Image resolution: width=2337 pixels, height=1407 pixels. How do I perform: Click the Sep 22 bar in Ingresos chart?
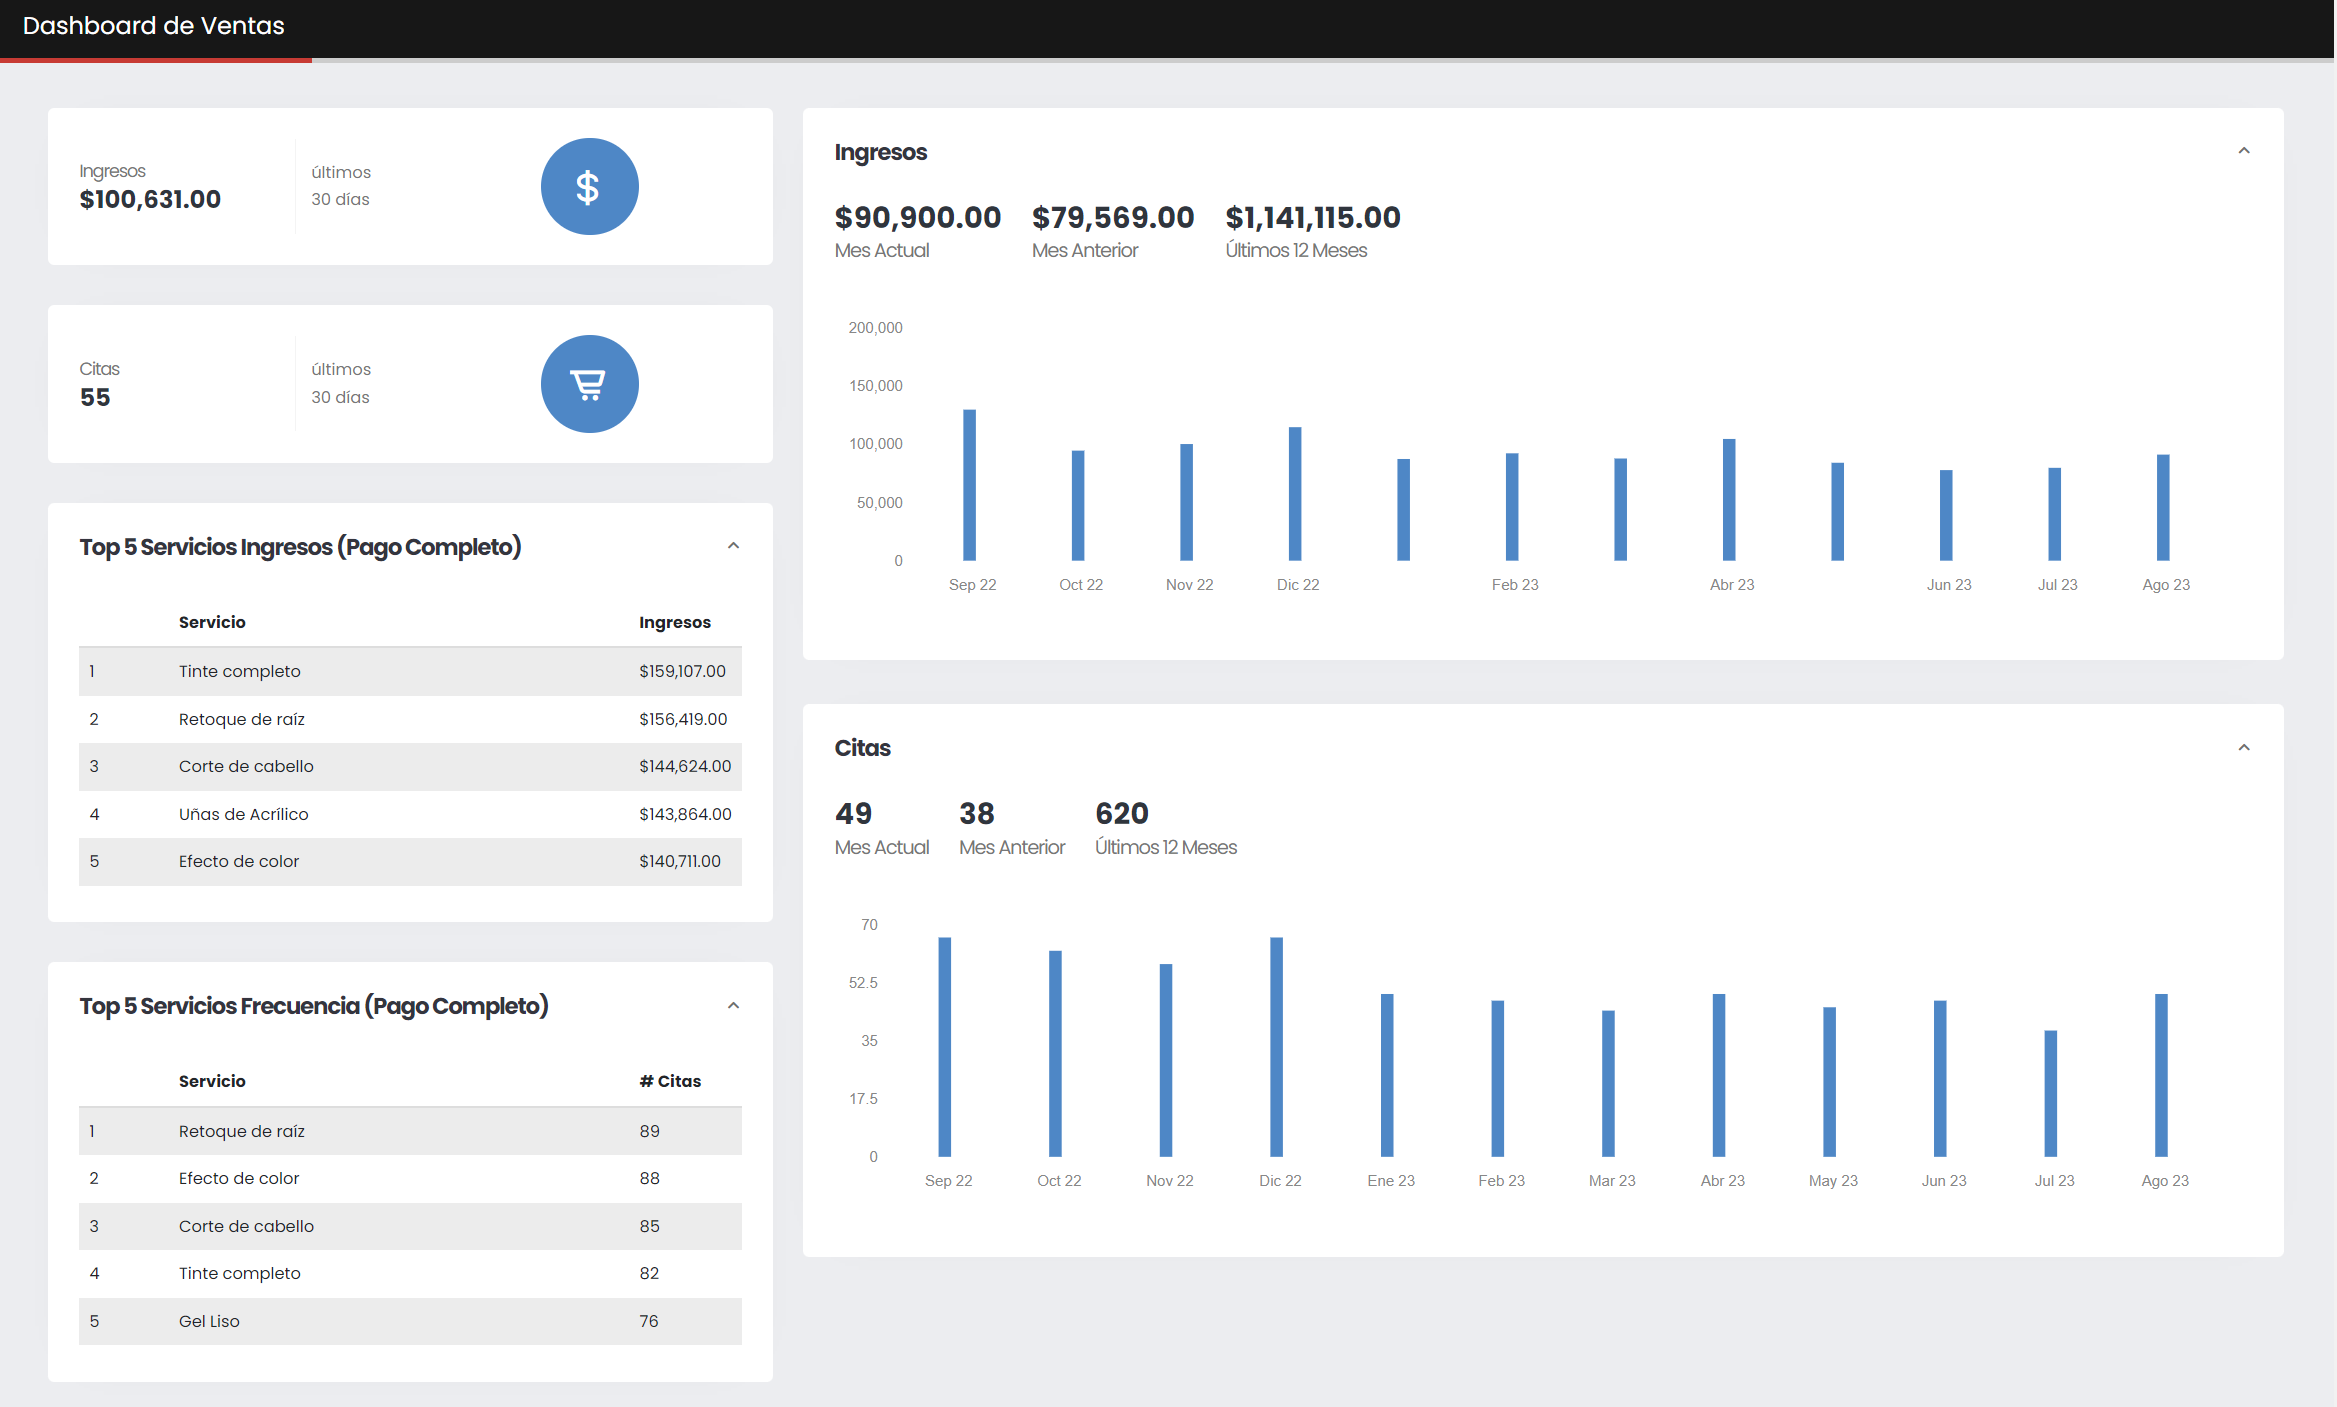click(x=969, y=485)
